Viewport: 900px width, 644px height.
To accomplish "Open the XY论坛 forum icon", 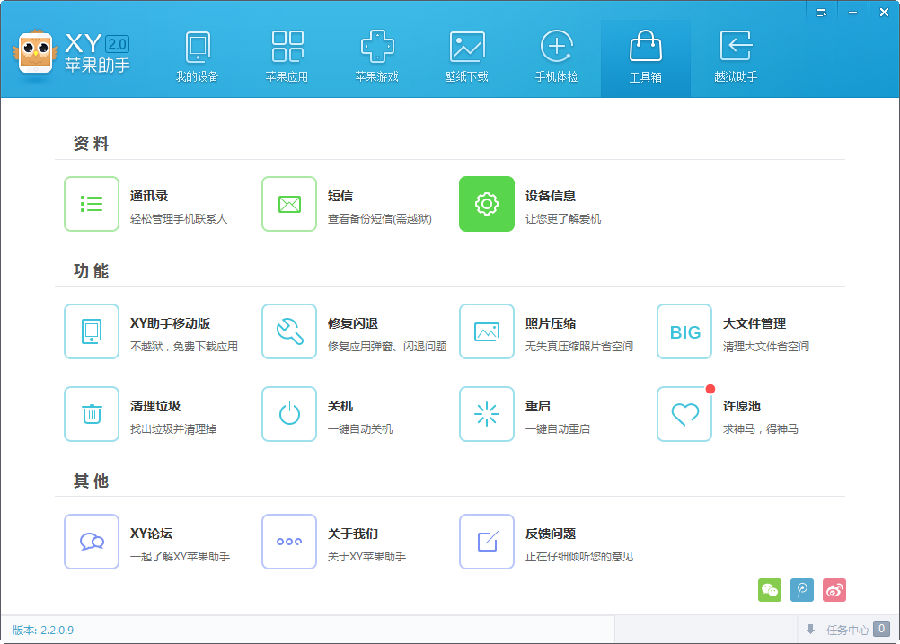I will click(x=92, y=542).
